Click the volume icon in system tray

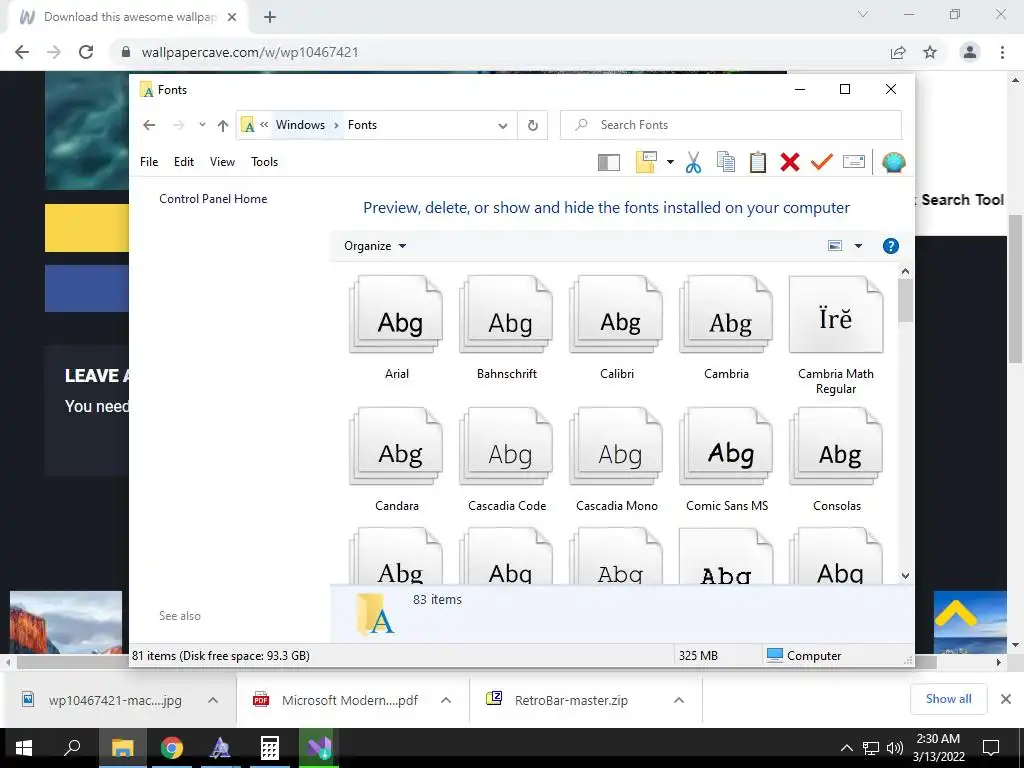(x=895, y=748)
